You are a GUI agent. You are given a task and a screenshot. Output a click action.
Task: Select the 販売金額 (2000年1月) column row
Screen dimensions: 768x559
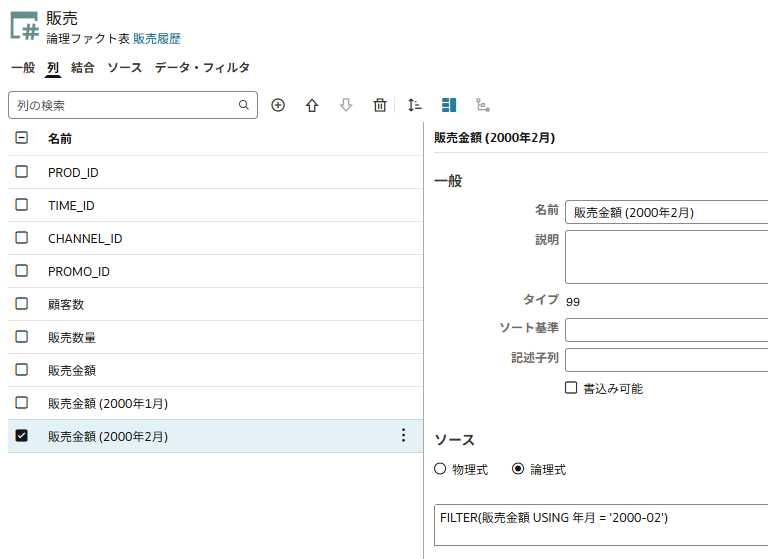pyautogui.click(x=216, y=403)
